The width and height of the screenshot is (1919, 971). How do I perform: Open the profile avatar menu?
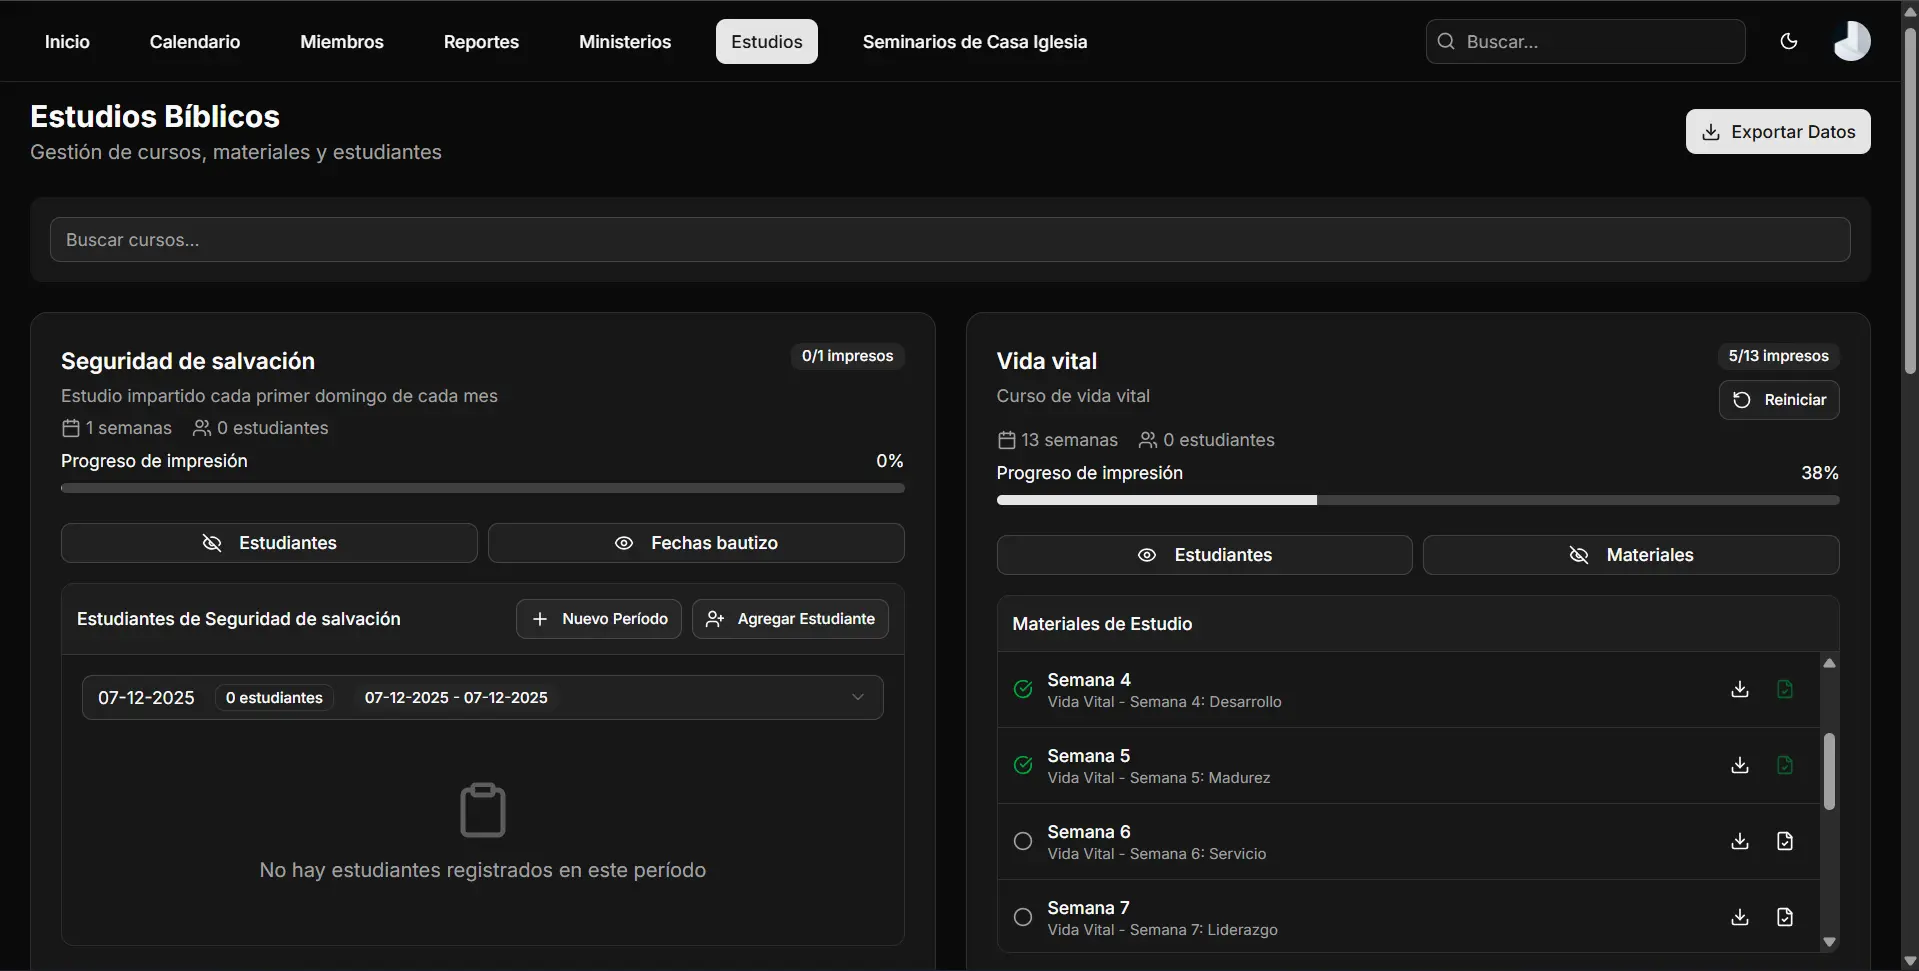coord(1851,41)
